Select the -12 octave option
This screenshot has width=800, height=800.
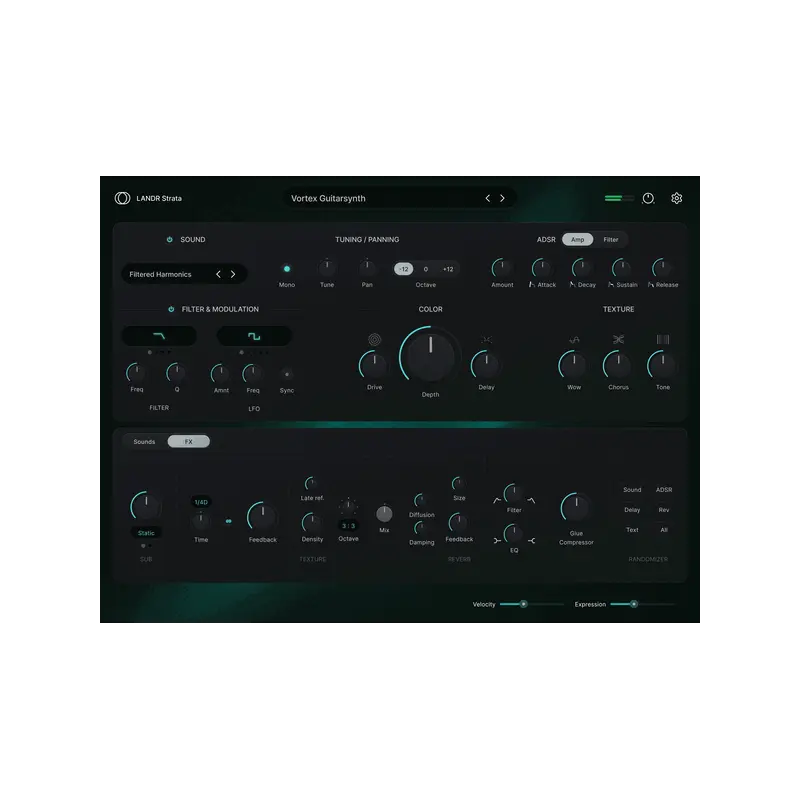(404, 269)
